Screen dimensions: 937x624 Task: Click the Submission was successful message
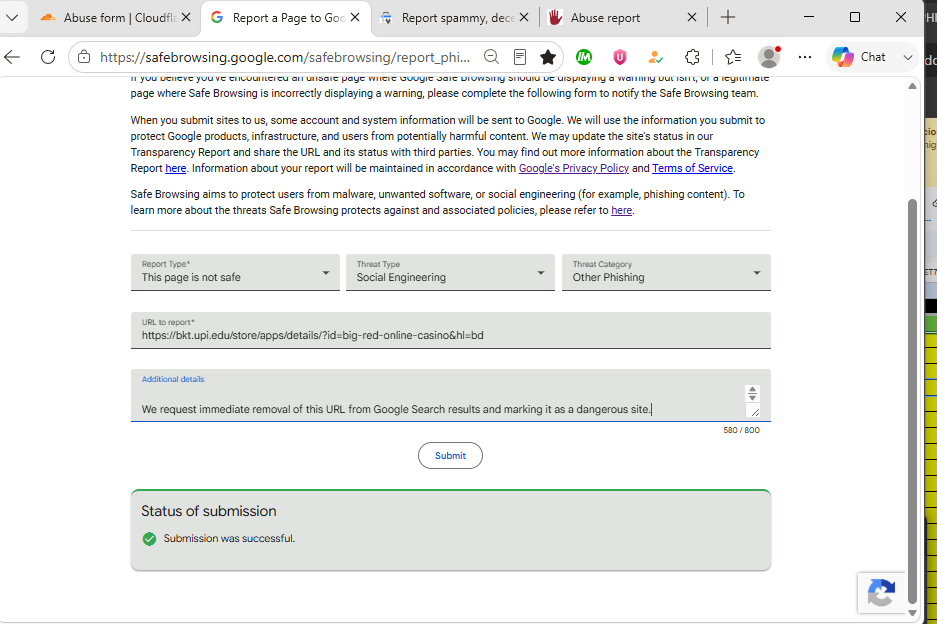click(x=229, y=539)
